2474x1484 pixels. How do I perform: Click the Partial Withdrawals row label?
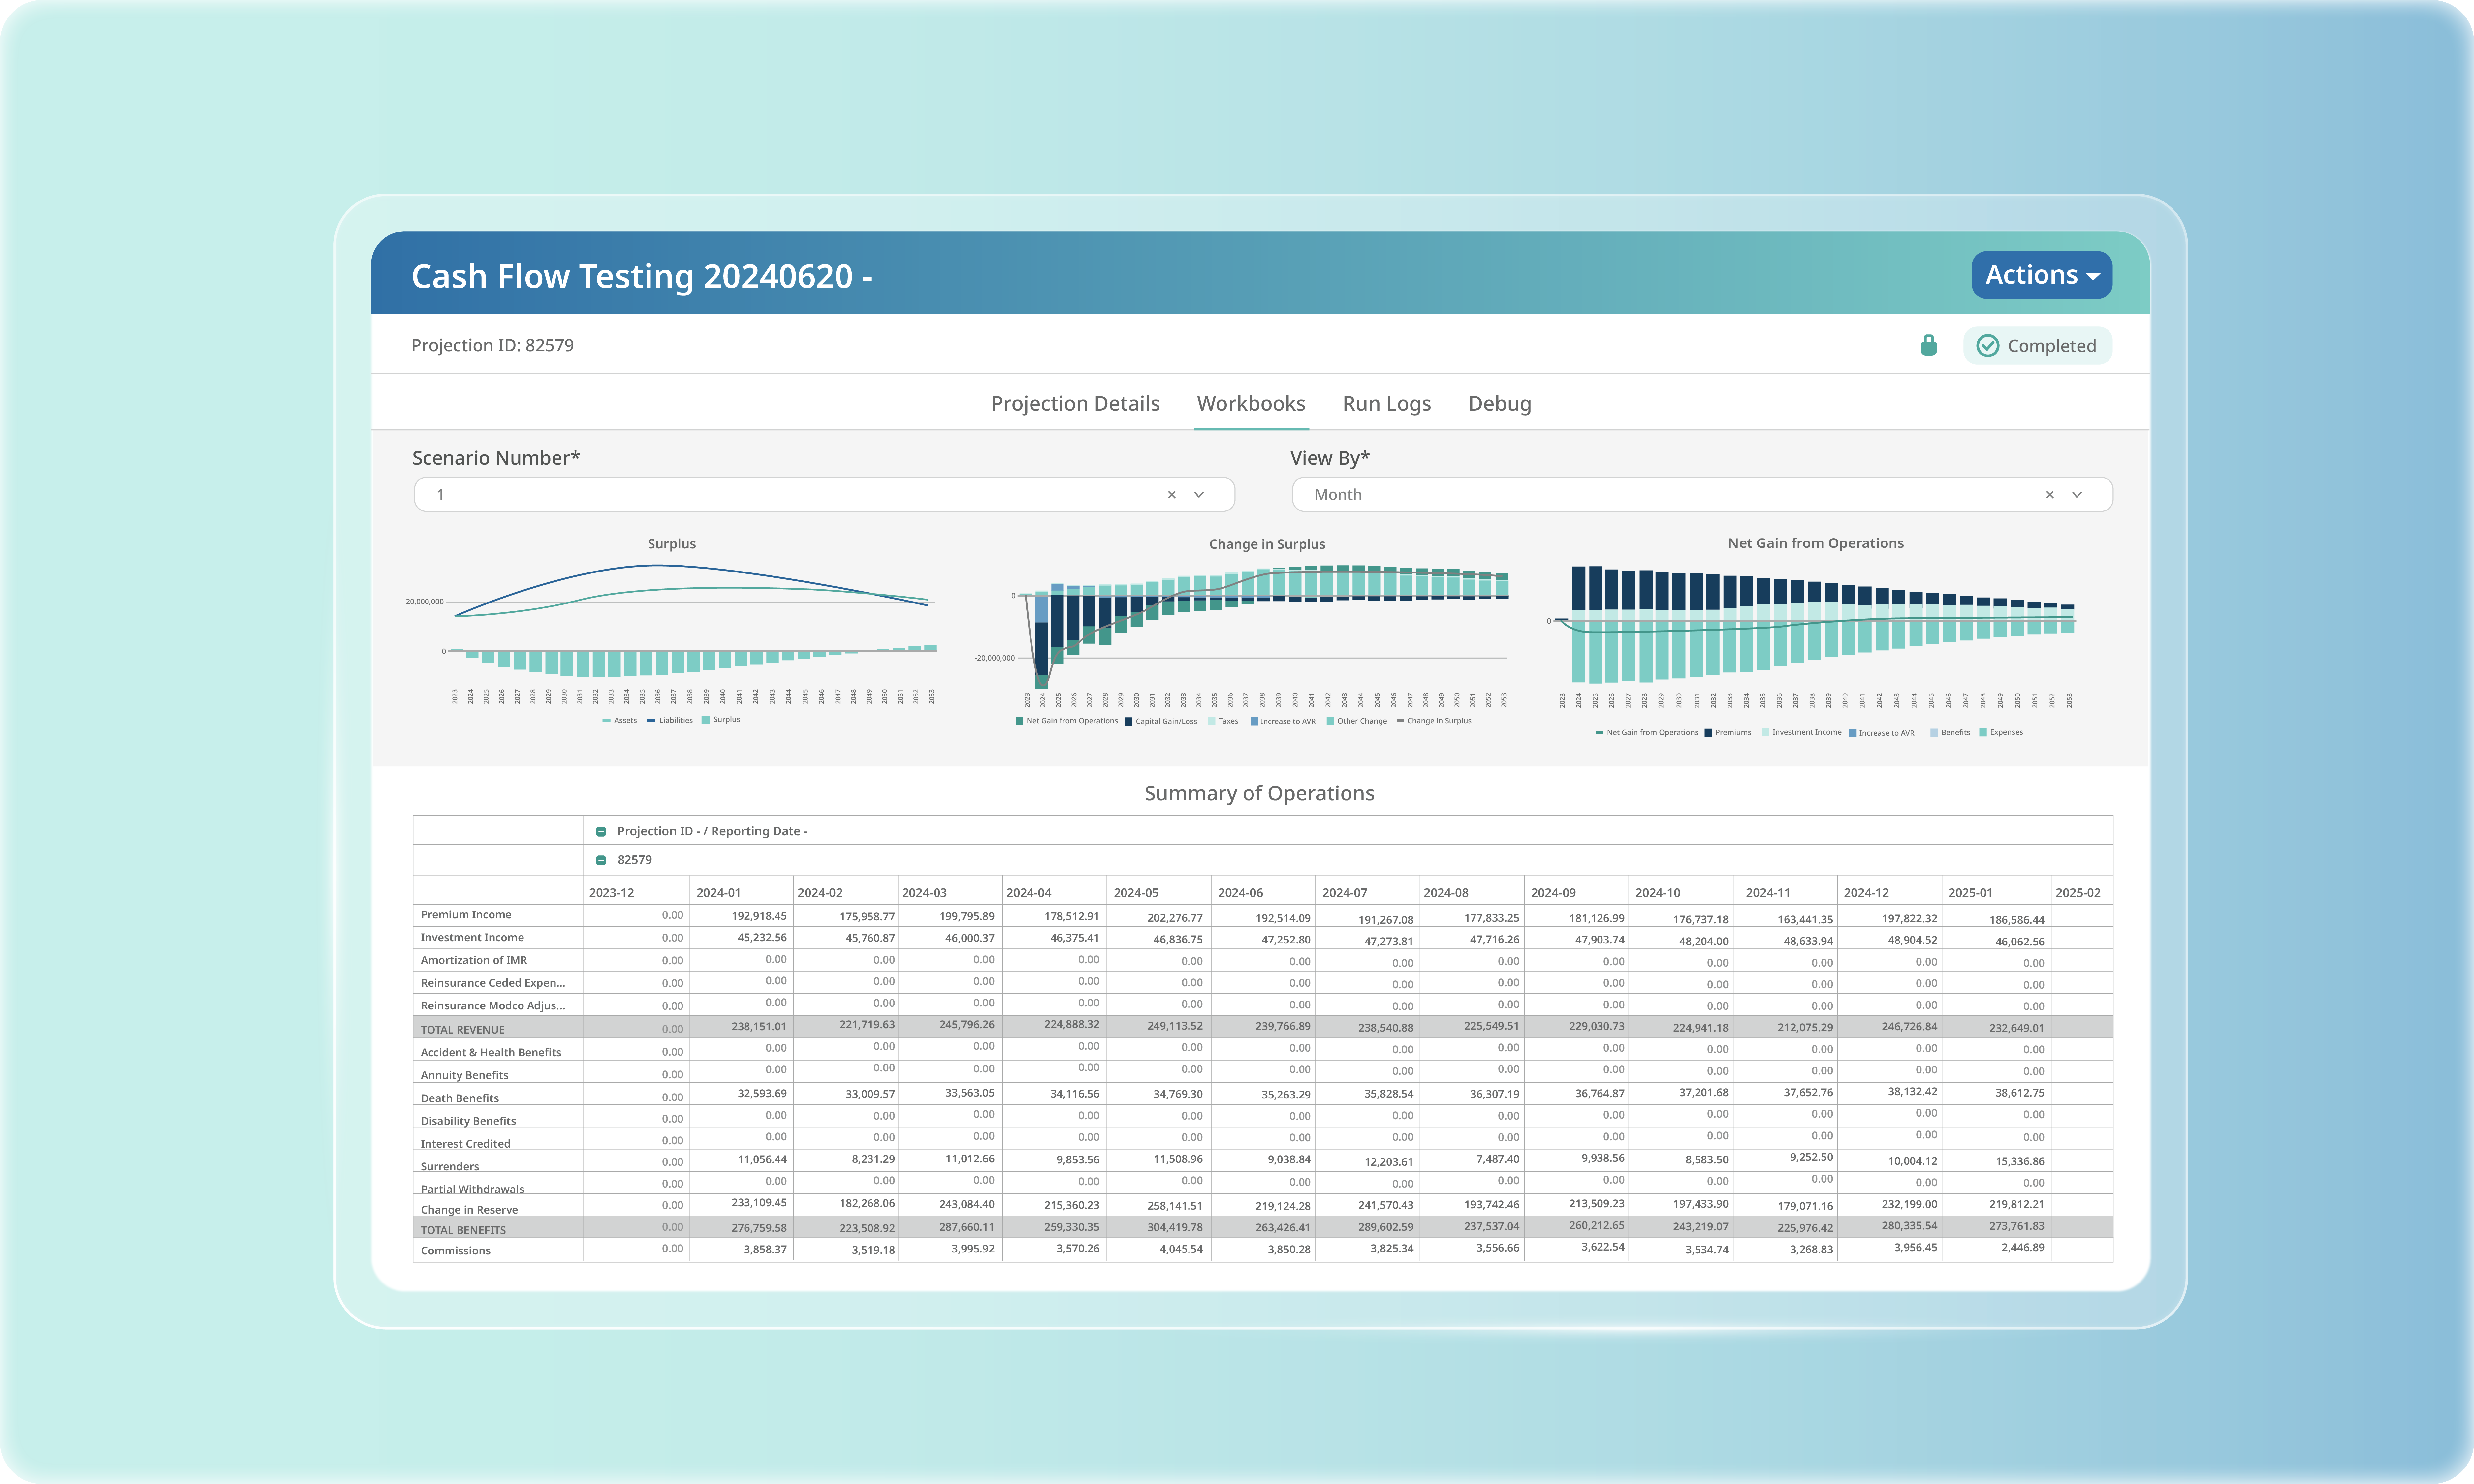click(x=472, y=1189)
